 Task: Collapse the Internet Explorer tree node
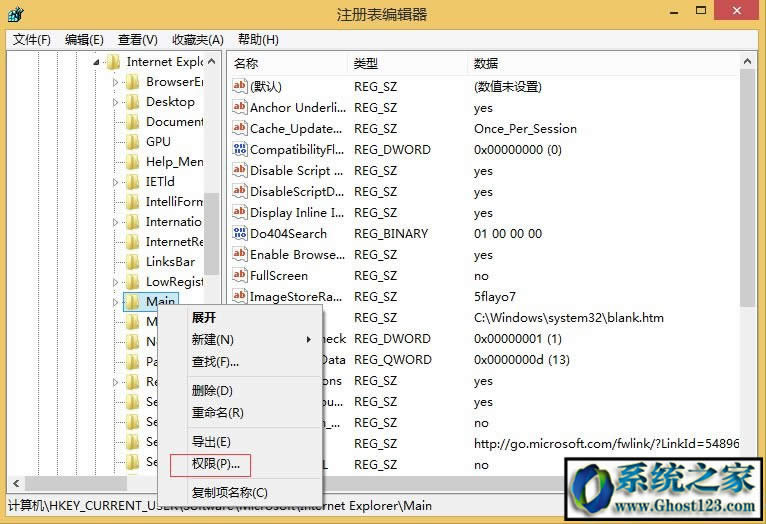97,62
